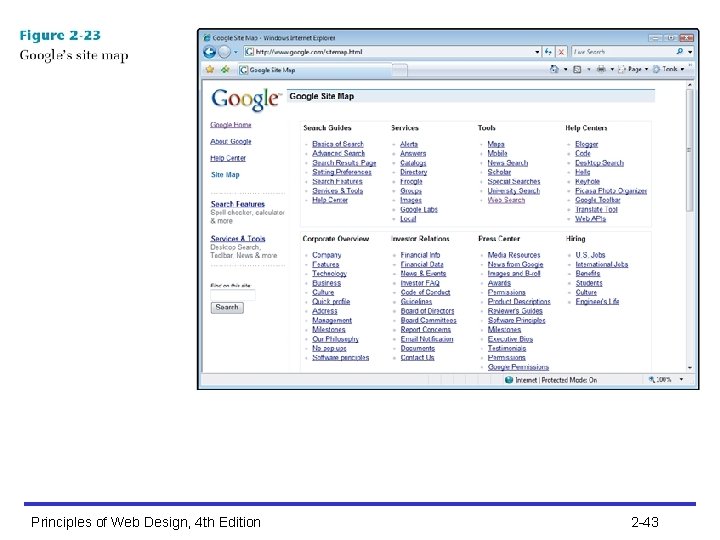Open the Contact Us link
Screen dimensions: 720x540
(x=417, y=358)
